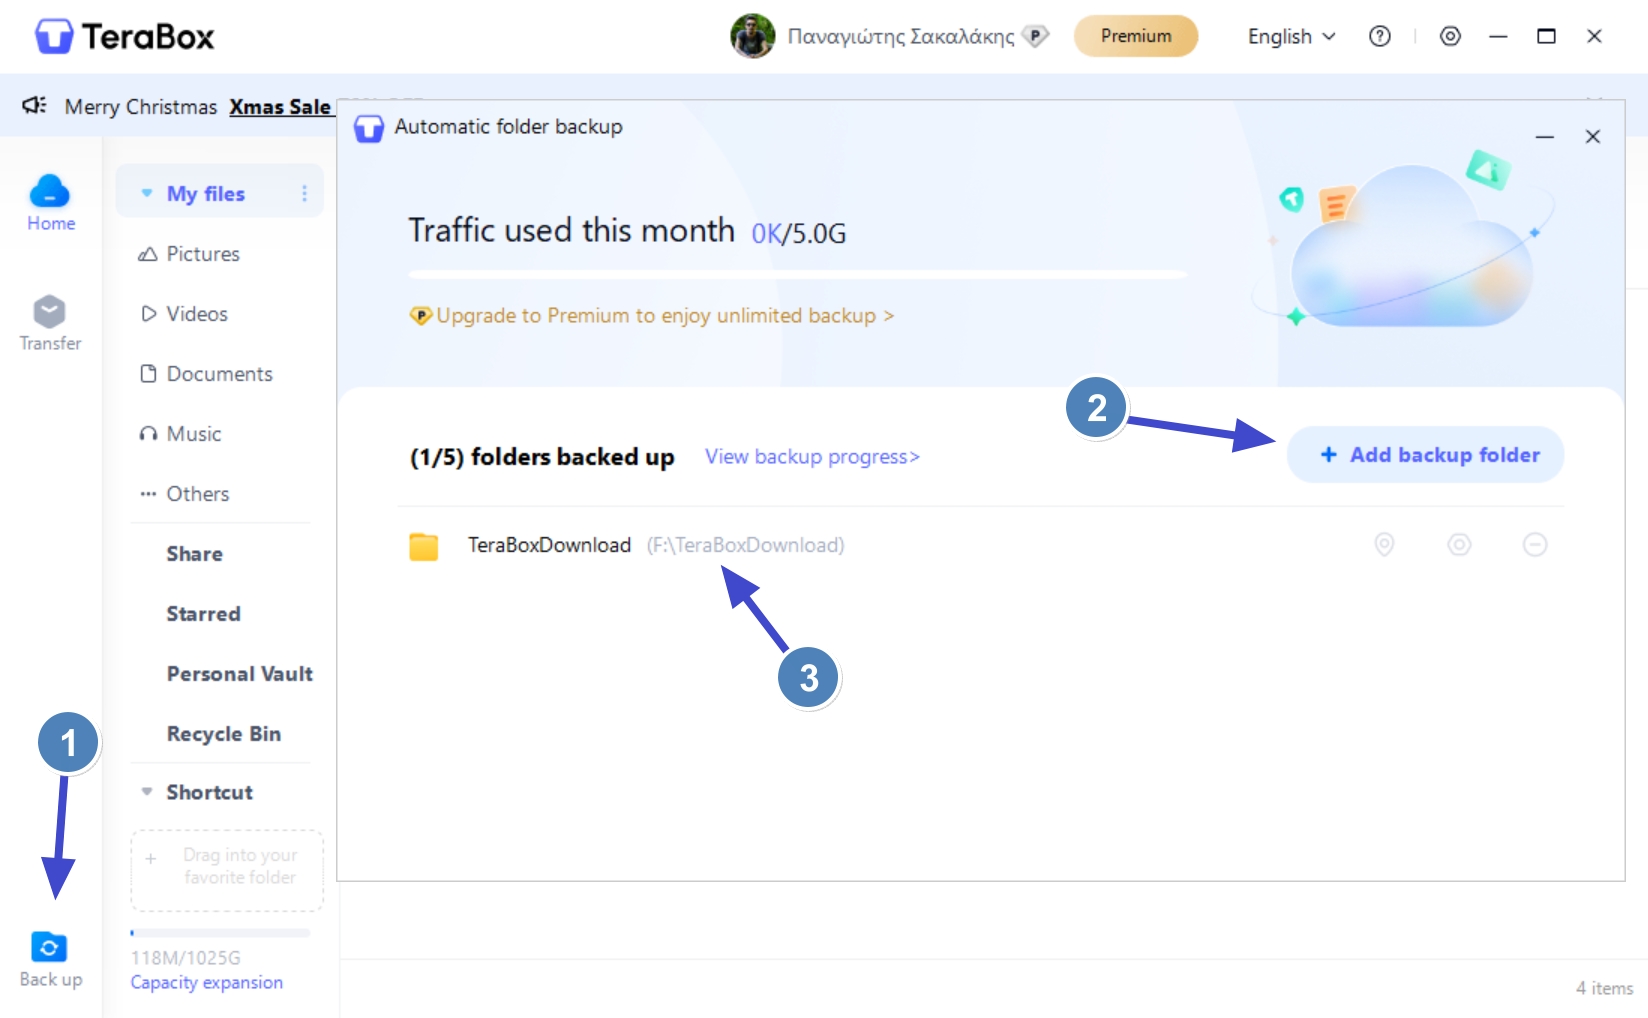Click the F:\TeraBoxDownload path text
The height and width of the screenshot is (1018, 1648).
(x=745, y=545)
